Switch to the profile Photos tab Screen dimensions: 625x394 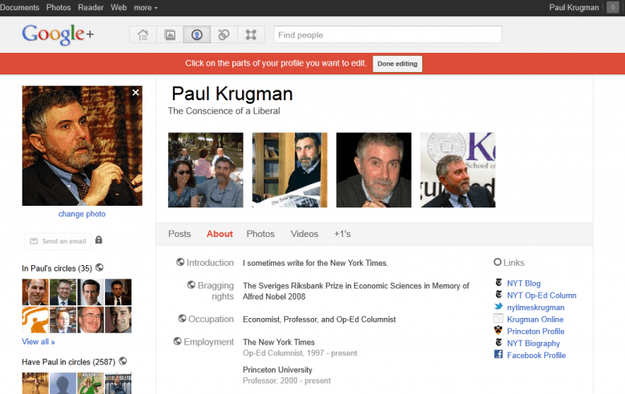pyautogui.click(x=260, y=234)
